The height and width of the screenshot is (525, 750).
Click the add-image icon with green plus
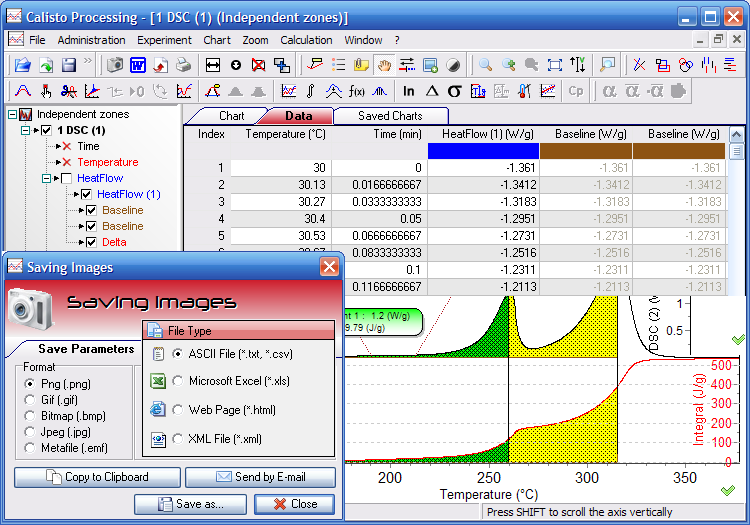(x=430, y=65)
